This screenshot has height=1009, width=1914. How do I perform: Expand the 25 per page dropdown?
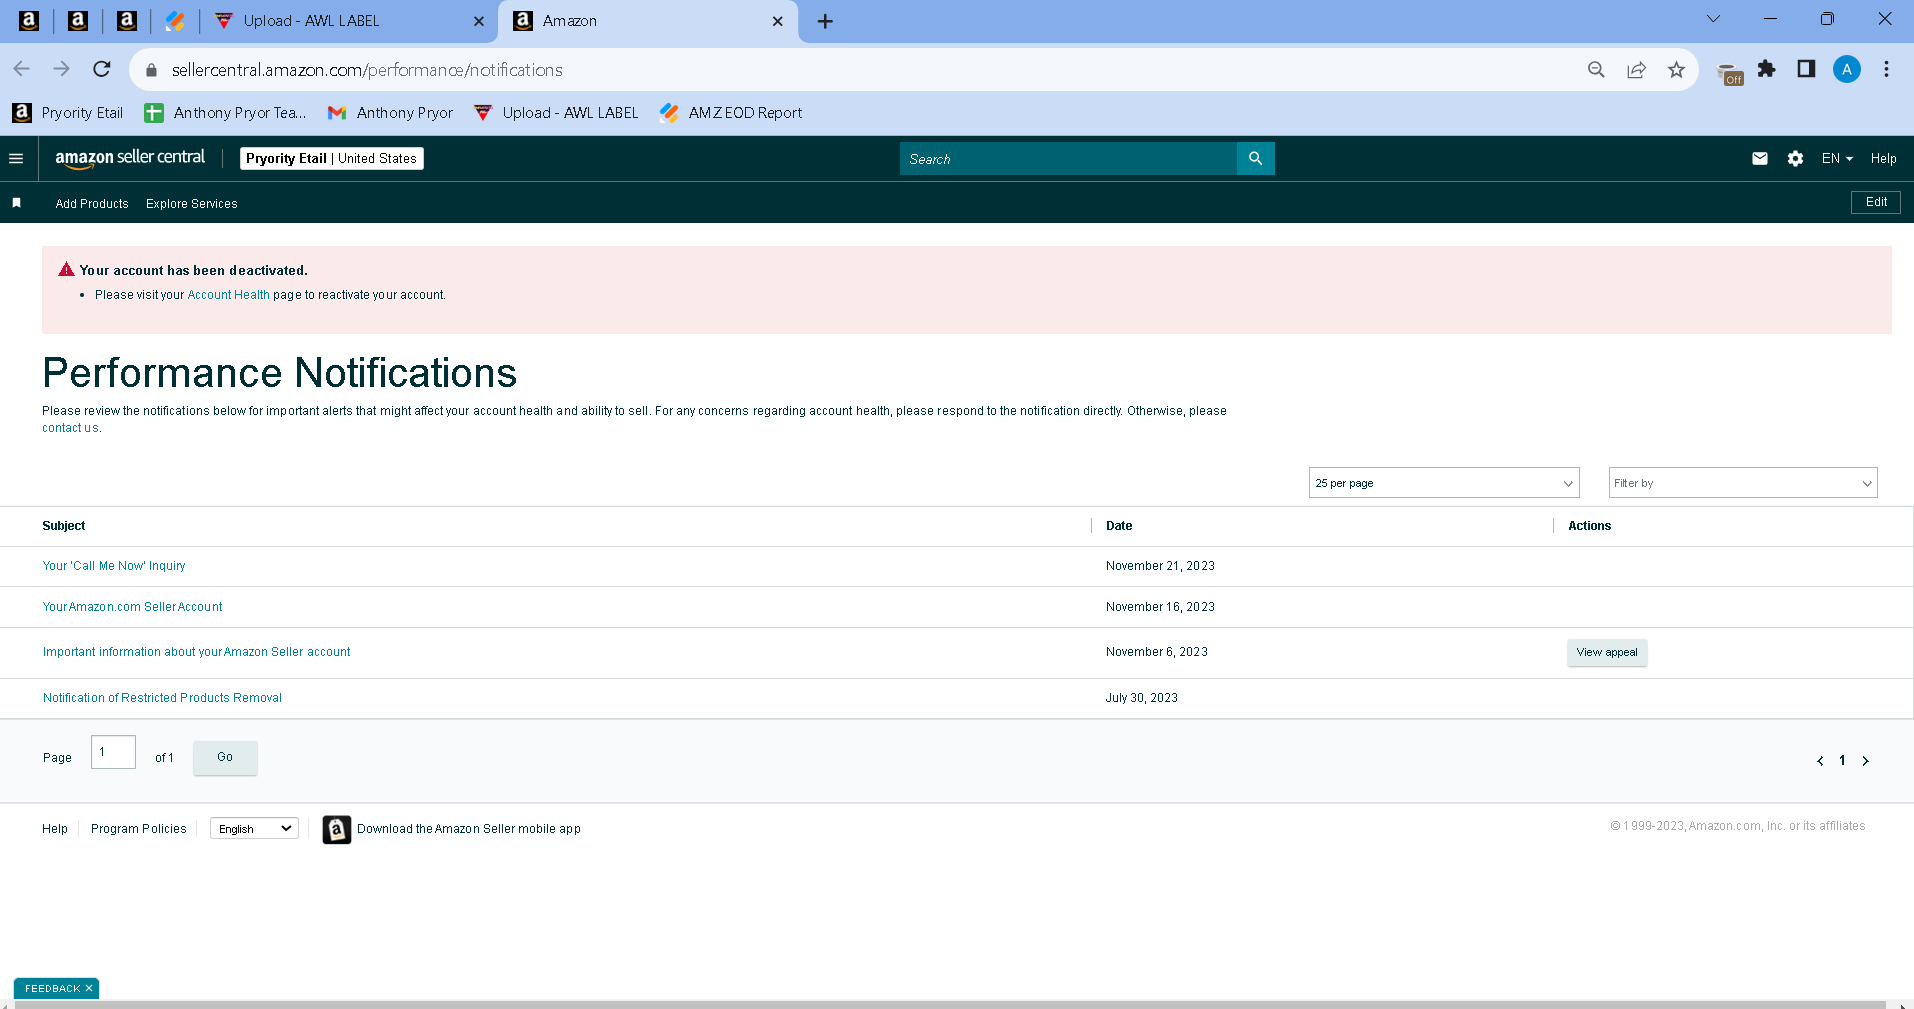point(1444,483)
